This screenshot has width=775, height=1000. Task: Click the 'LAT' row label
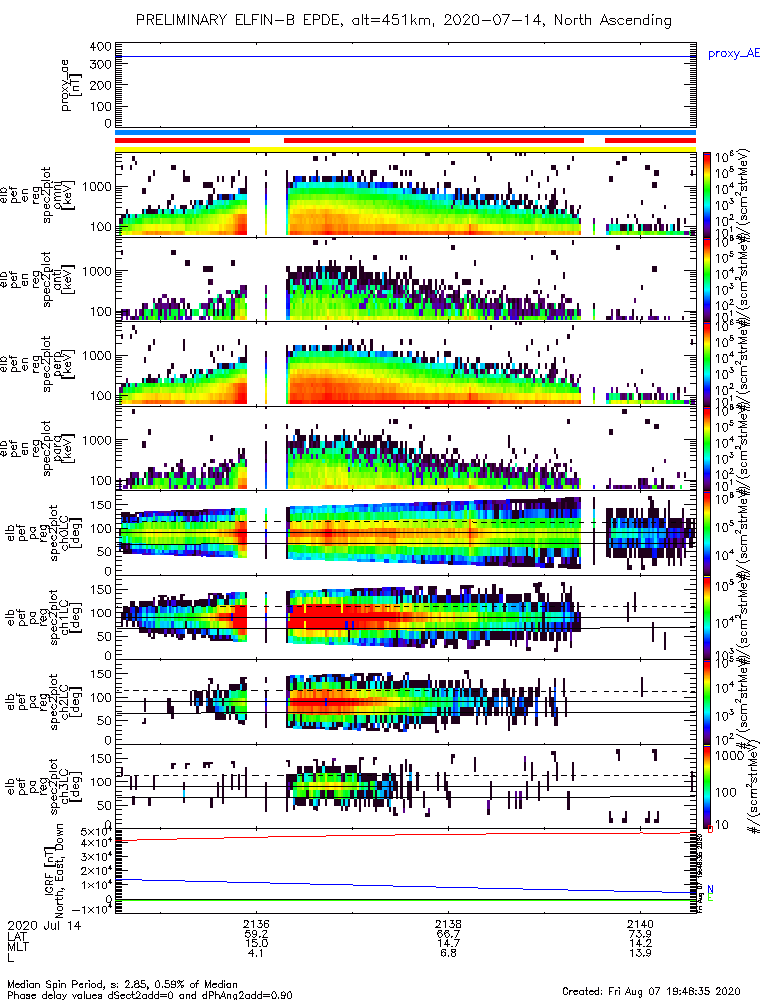[x=17, y=935]
